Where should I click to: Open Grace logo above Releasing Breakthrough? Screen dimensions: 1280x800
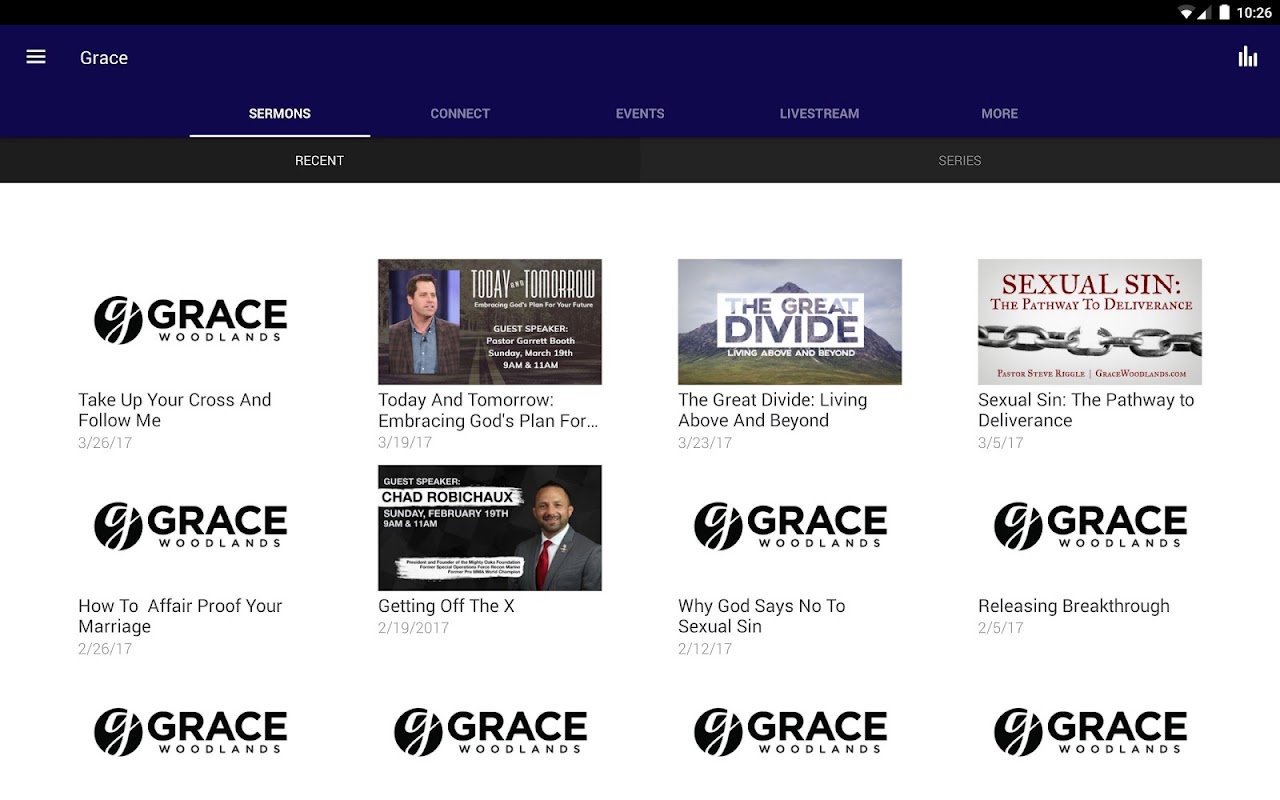click(x=1090, y=527)
